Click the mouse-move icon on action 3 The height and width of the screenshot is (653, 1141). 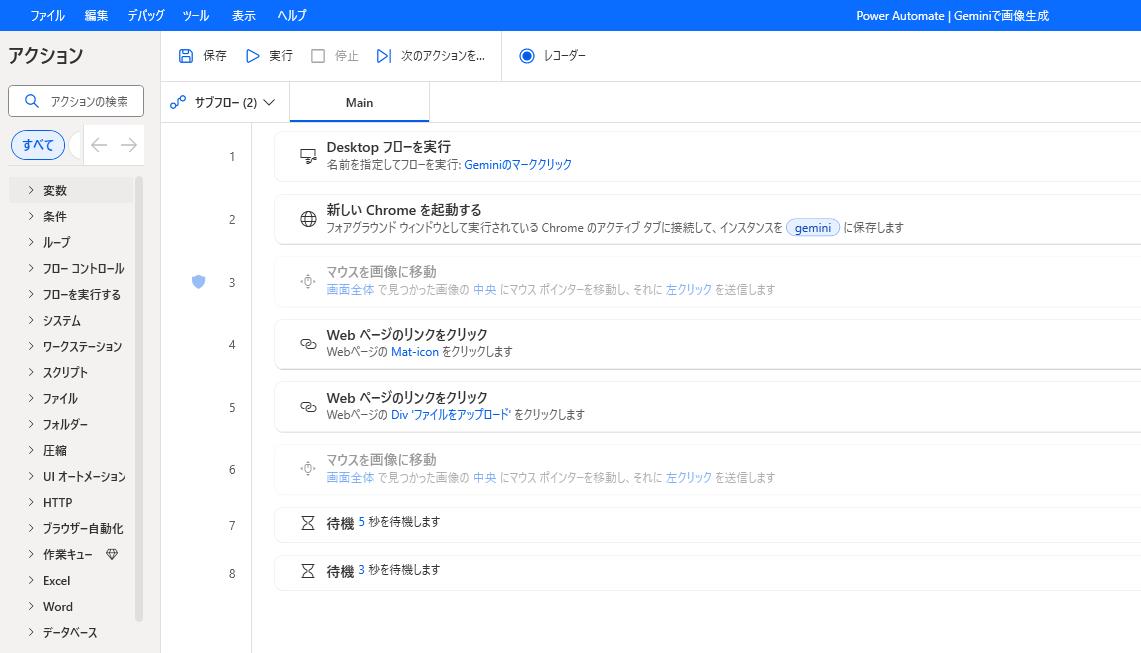pyautogui.click(x=307, y=281)
